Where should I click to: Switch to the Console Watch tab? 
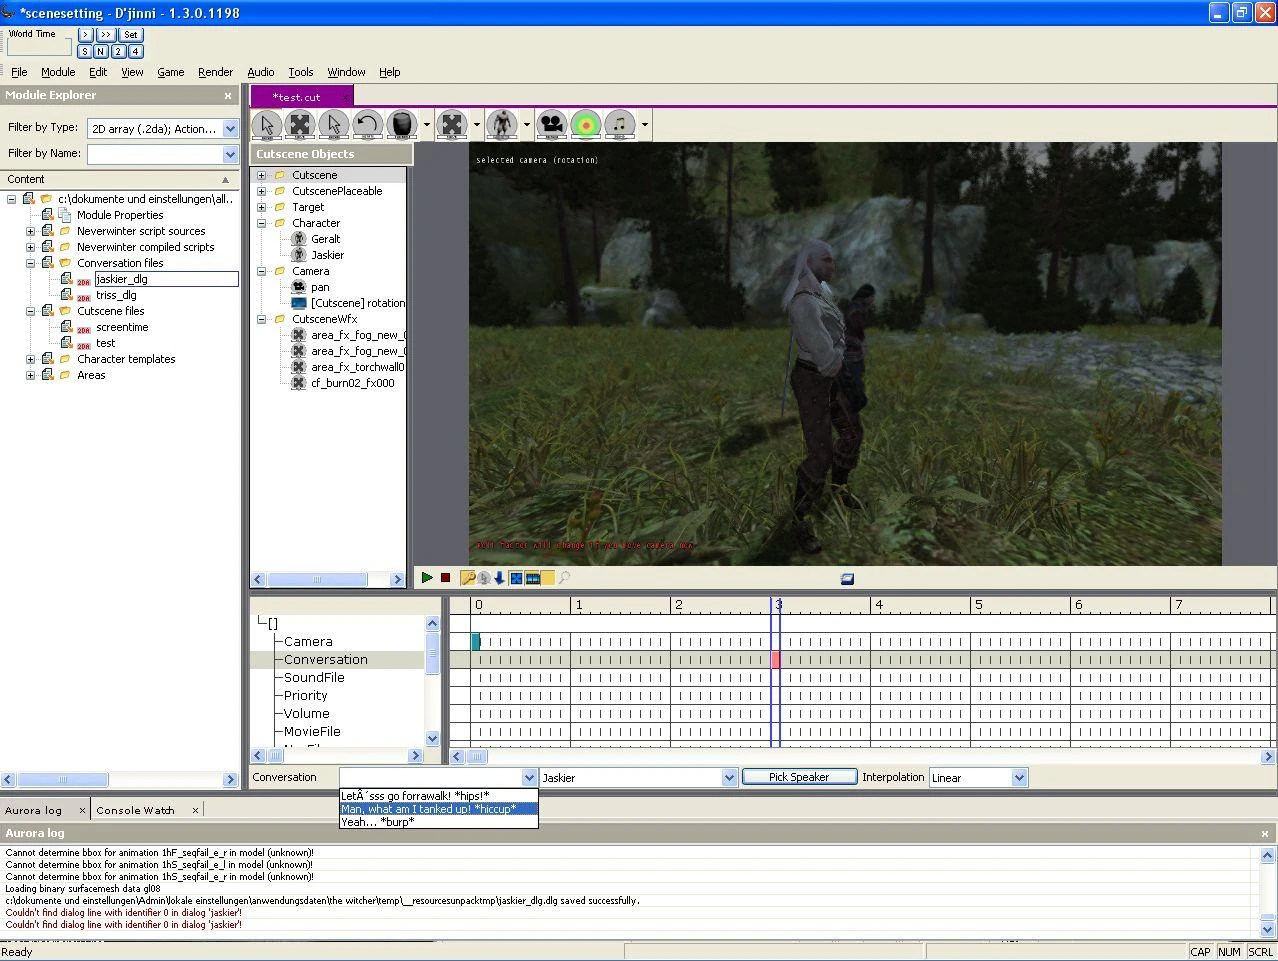pos(135,810)
